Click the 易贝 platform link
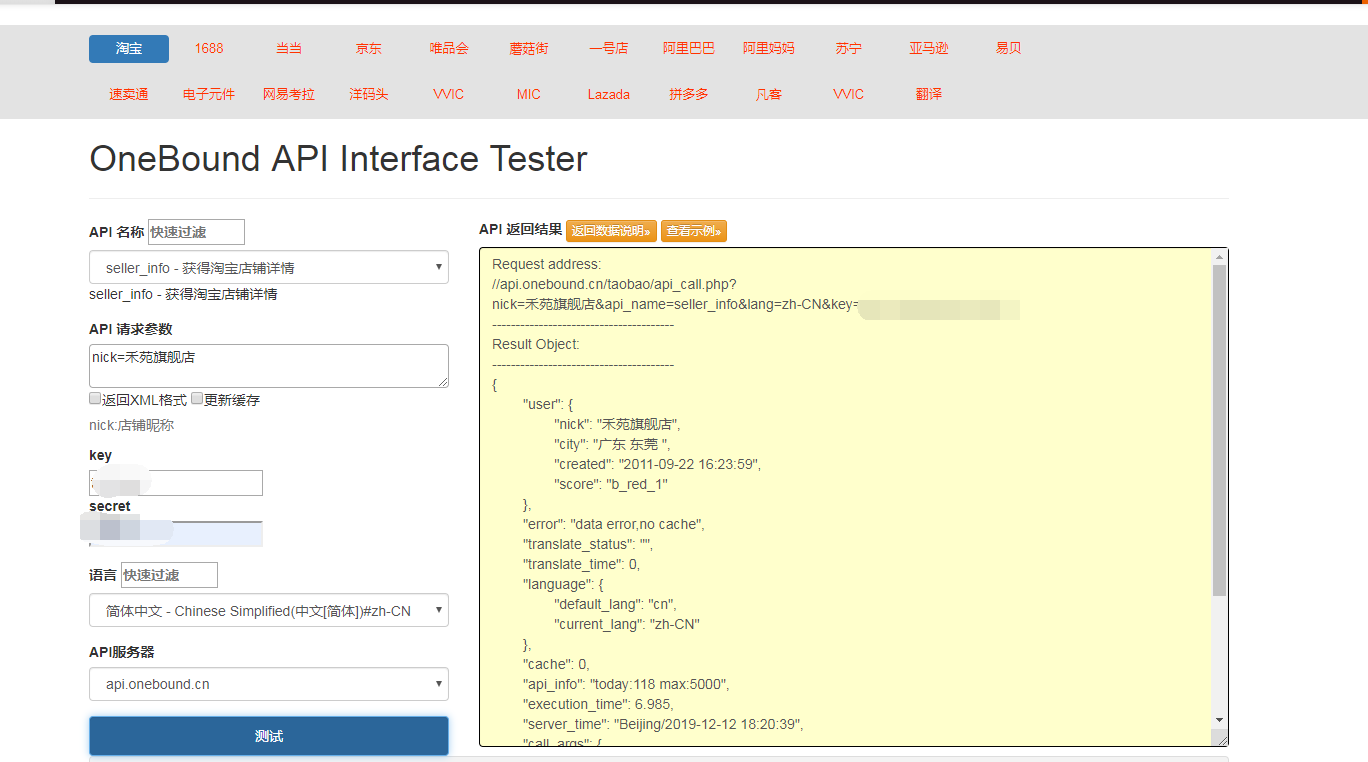Image resolution: width=1368 pixels, height=762 pixels. 1009,49
